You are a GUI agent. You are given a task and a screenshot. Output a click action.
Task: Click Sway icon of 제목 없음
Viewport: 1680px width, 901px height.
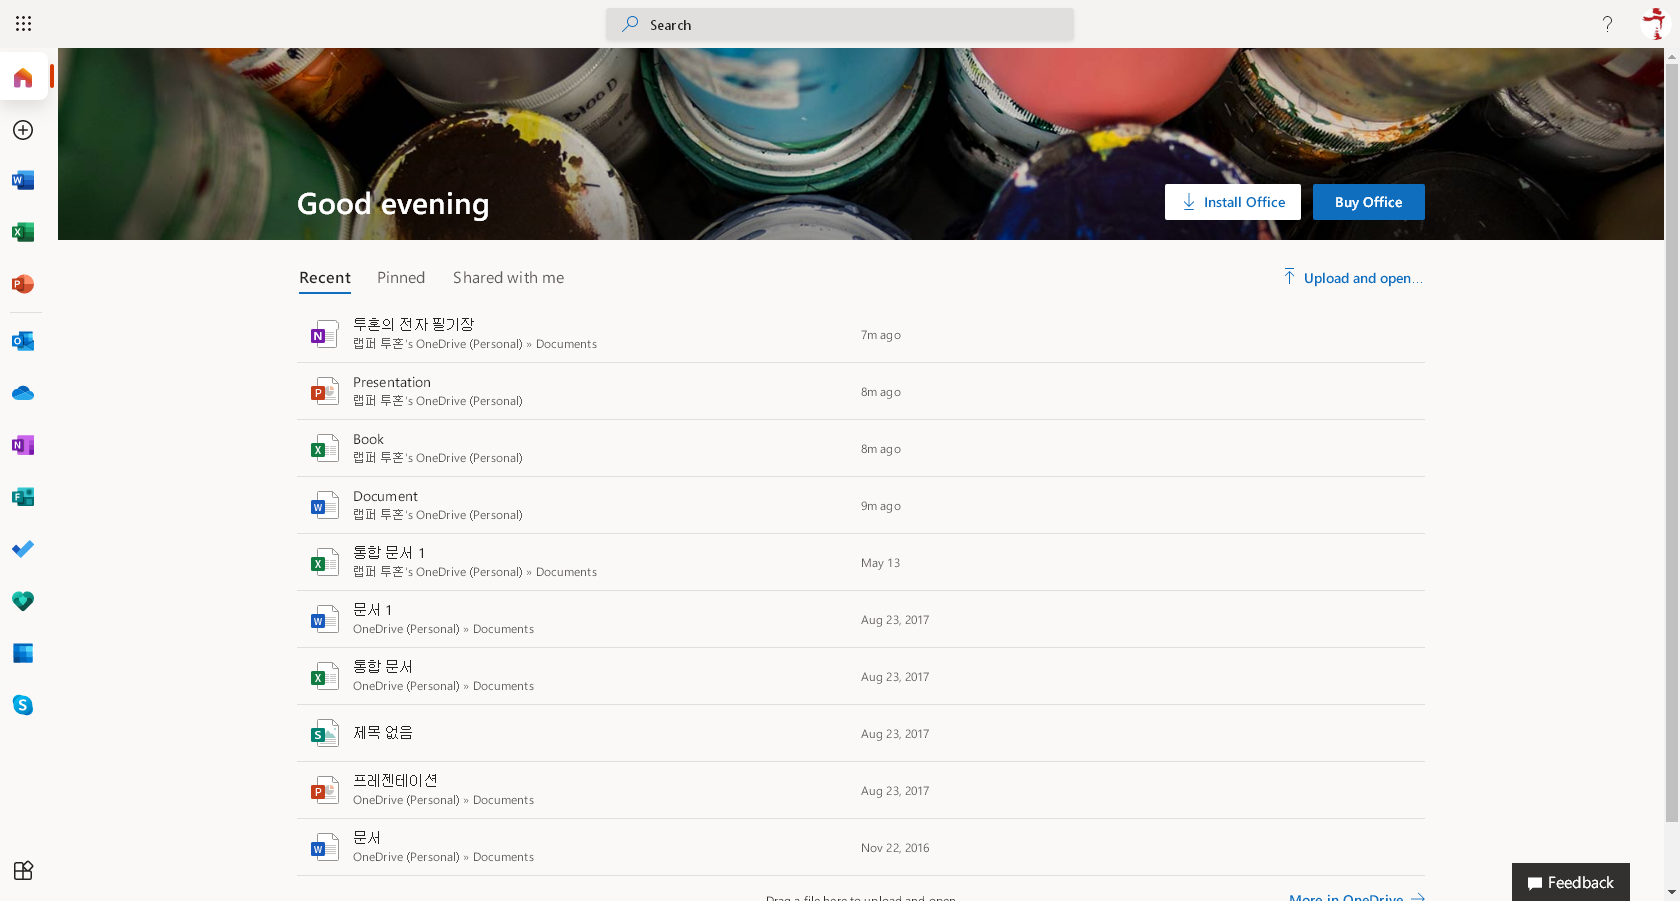[324, 733]
